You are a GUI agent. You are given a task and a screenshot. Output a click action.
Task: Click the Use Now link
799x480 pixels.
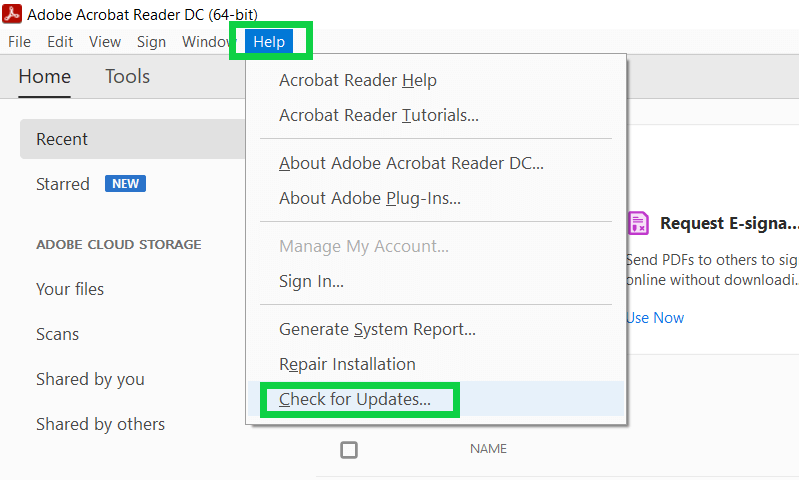pyautogui.click(x=655, y=318)
